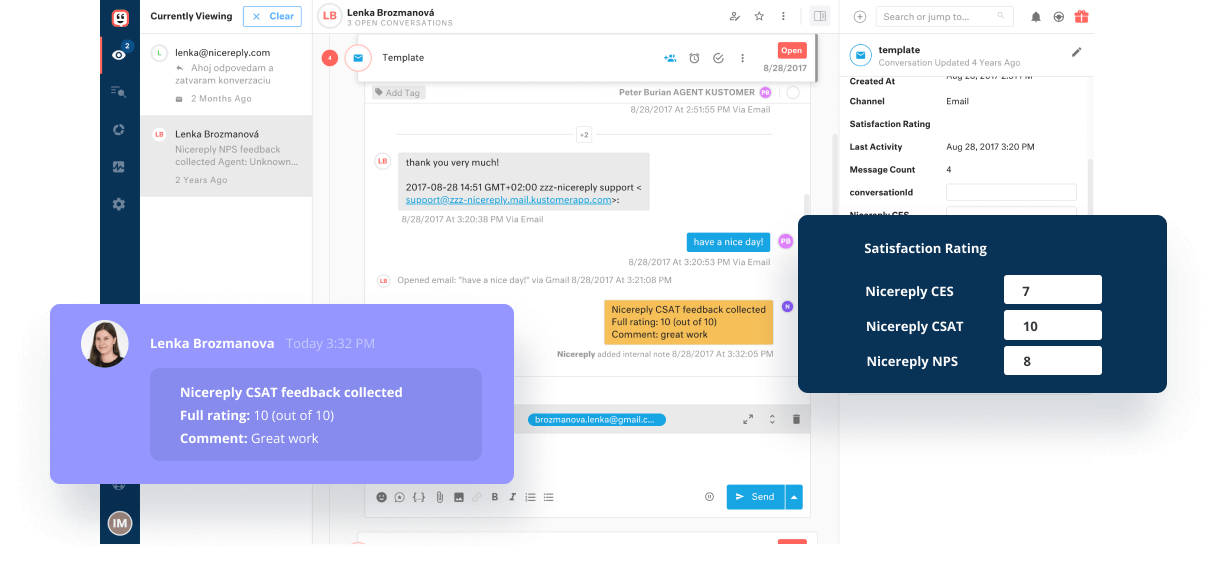Viewport: 1217px width, 564px height.
Task: Insert a numbered list
Action: click(531, 497)
